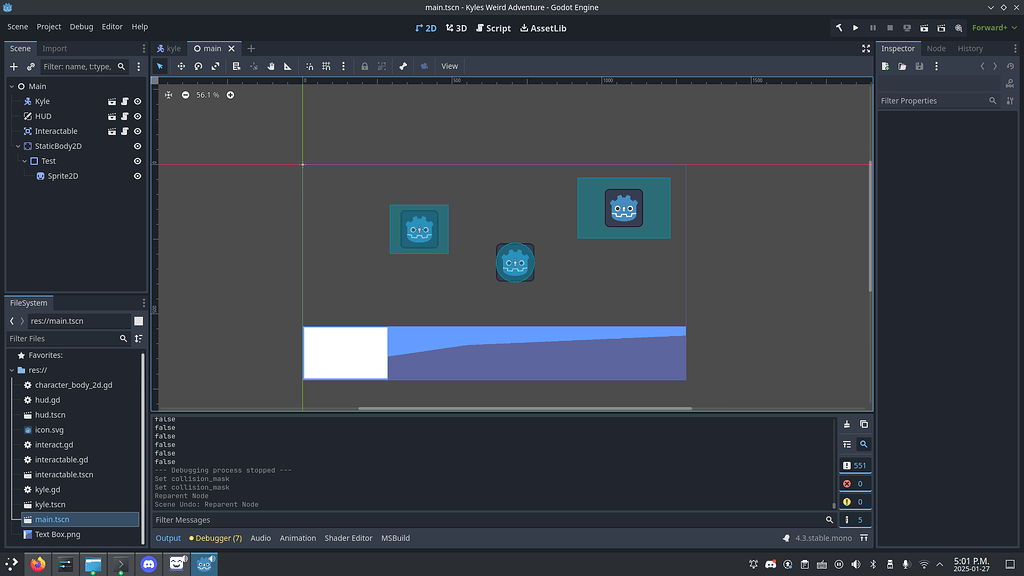Viewport: 1024px width, 576px height.
Task: Click the View menu button
Action: coord(449,66)
